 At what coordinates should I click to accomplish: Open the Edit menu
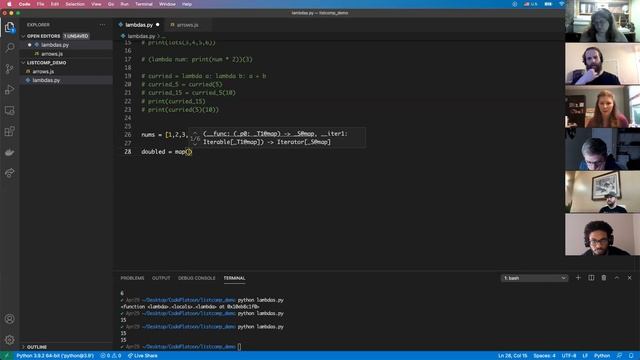click(55, 4)
